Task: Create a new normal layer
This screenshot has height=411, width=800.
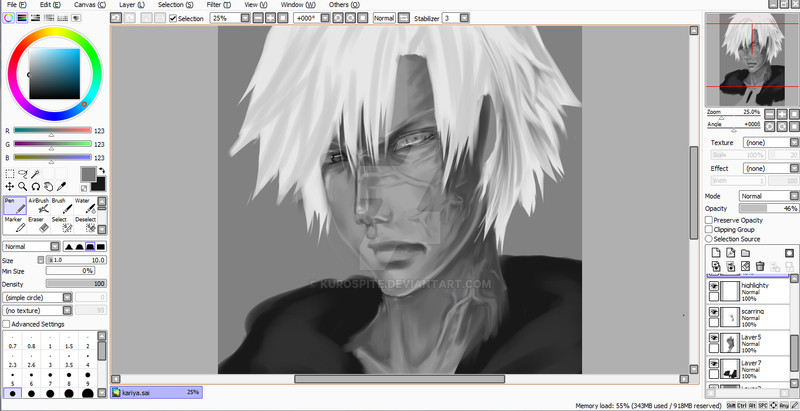Action: (x=716, y=253)
